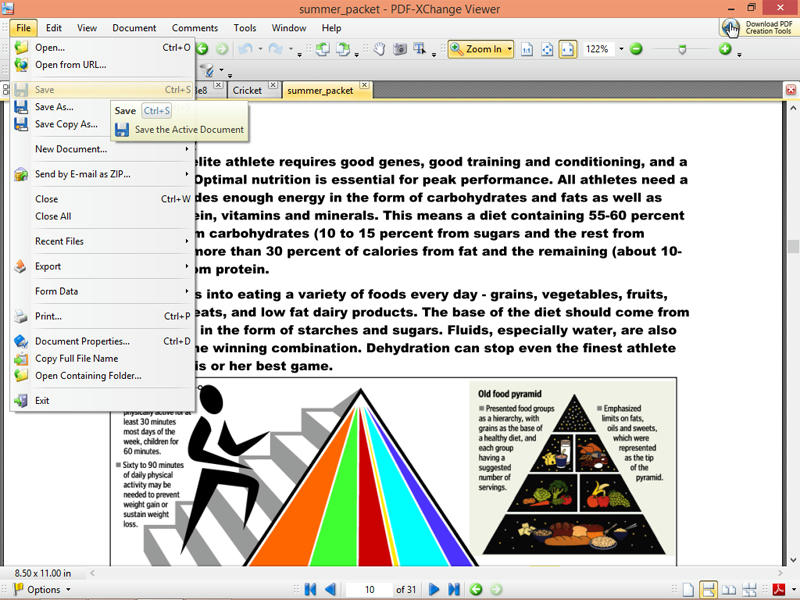Choose Close in the File menu
800x600 pixels.
tap(102, 199)
